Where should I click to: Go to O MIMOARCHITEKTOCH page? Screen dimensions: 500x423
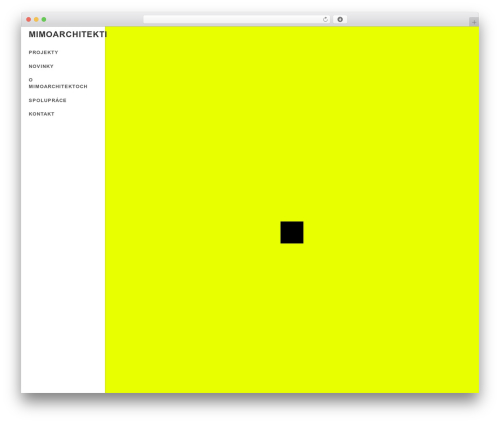(58, 83)
